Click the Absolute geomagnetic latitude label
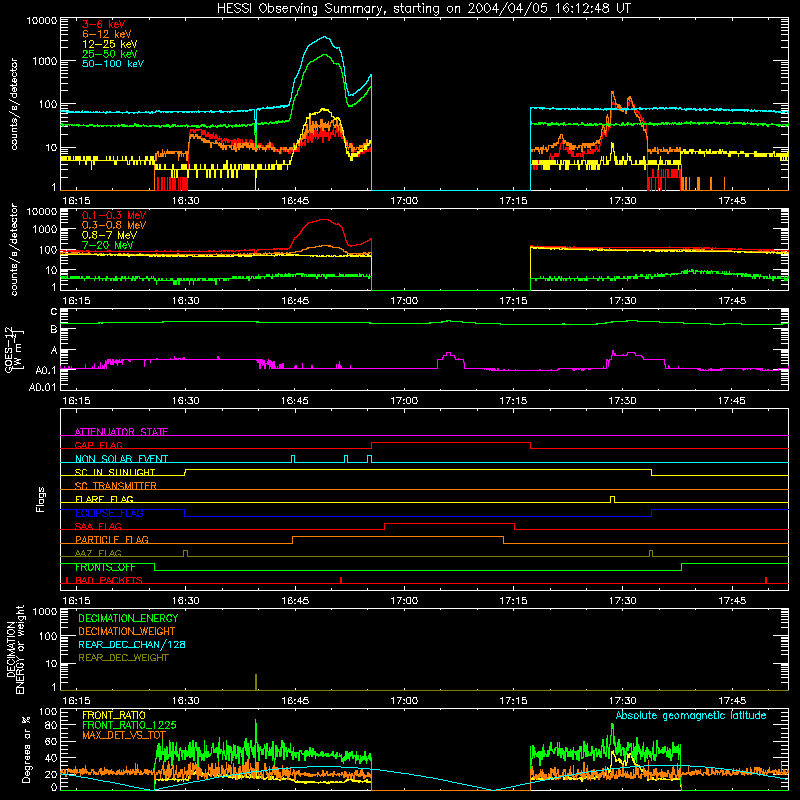 pyautogui.click(x=691, y=715)
